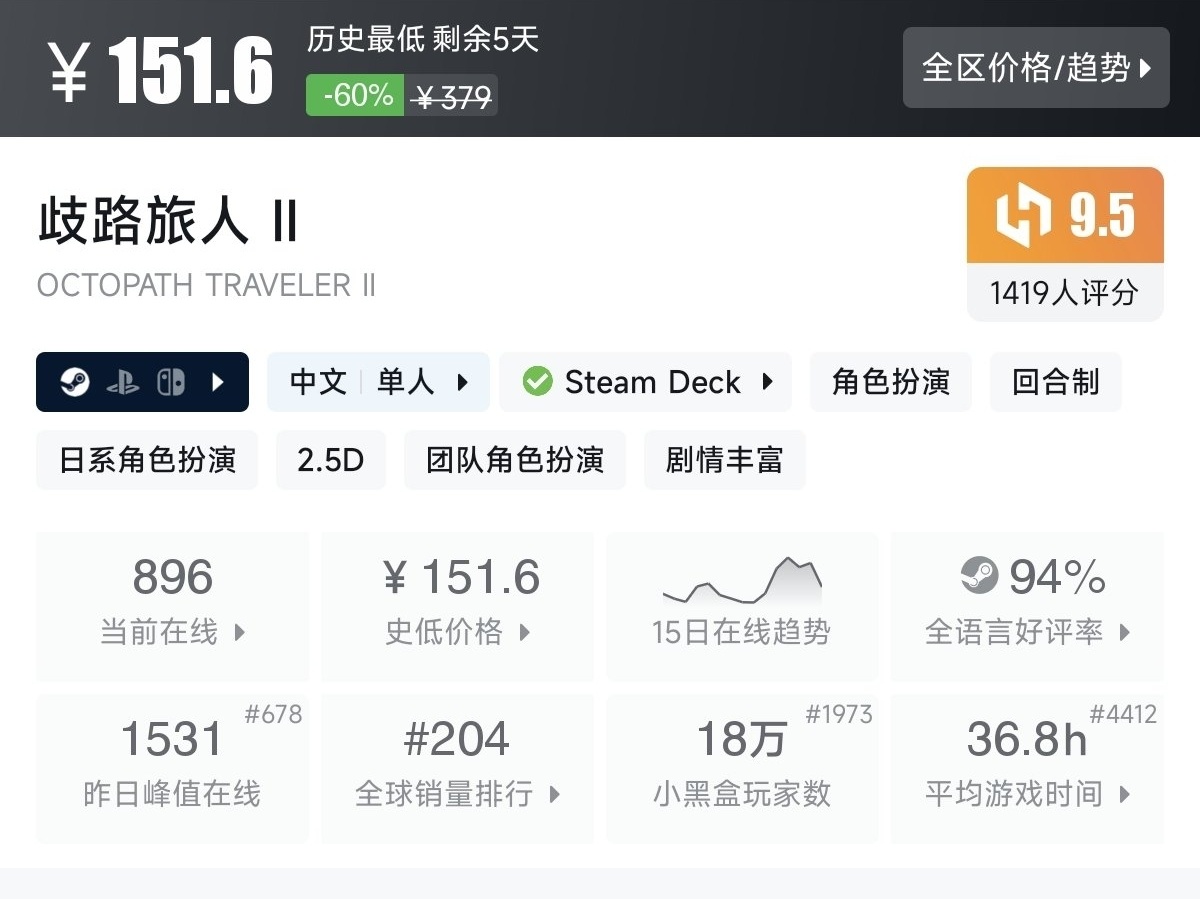The height and width of the screenshot is (899, 1200).
Task: Expand the 中文 单人 language details
Action: click(x=378, y=382)
